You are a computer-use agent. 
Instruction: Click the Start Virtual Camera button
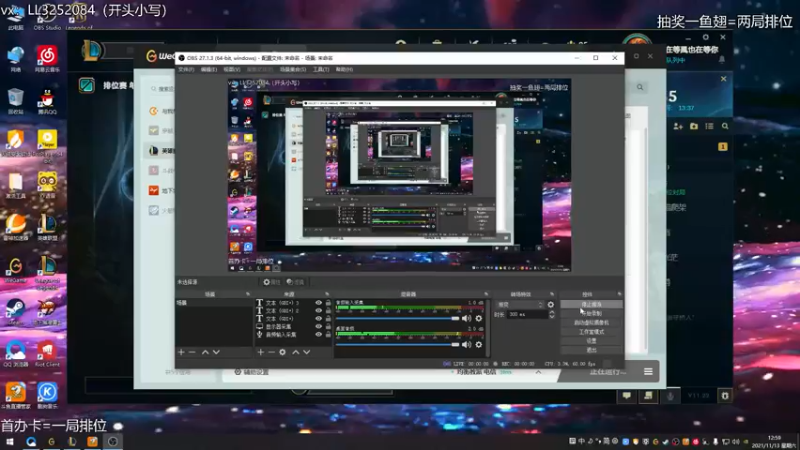[591, 322]
